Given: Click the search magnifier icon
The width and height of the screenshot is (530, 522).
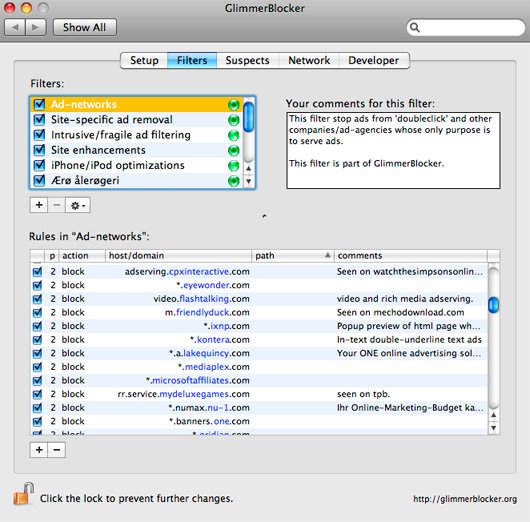Looking at the screenshot, I should 415,27.
